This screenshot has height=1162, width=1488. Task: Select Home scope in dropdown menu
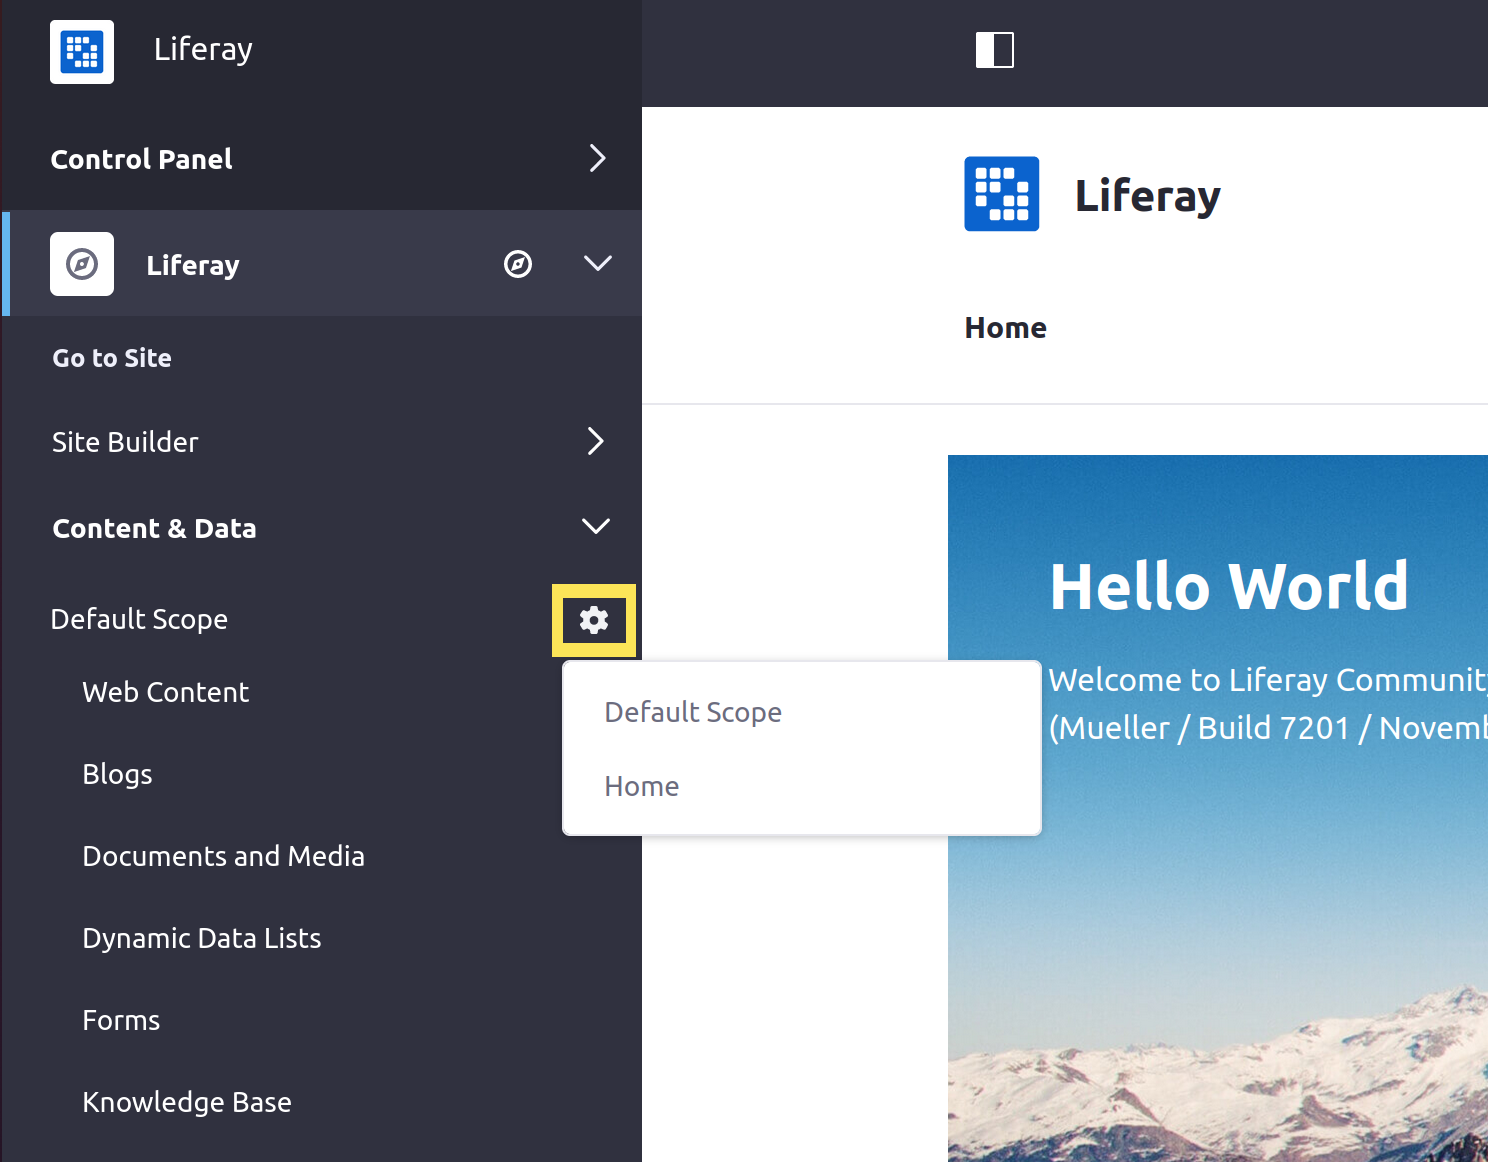[x=642, y=787]
